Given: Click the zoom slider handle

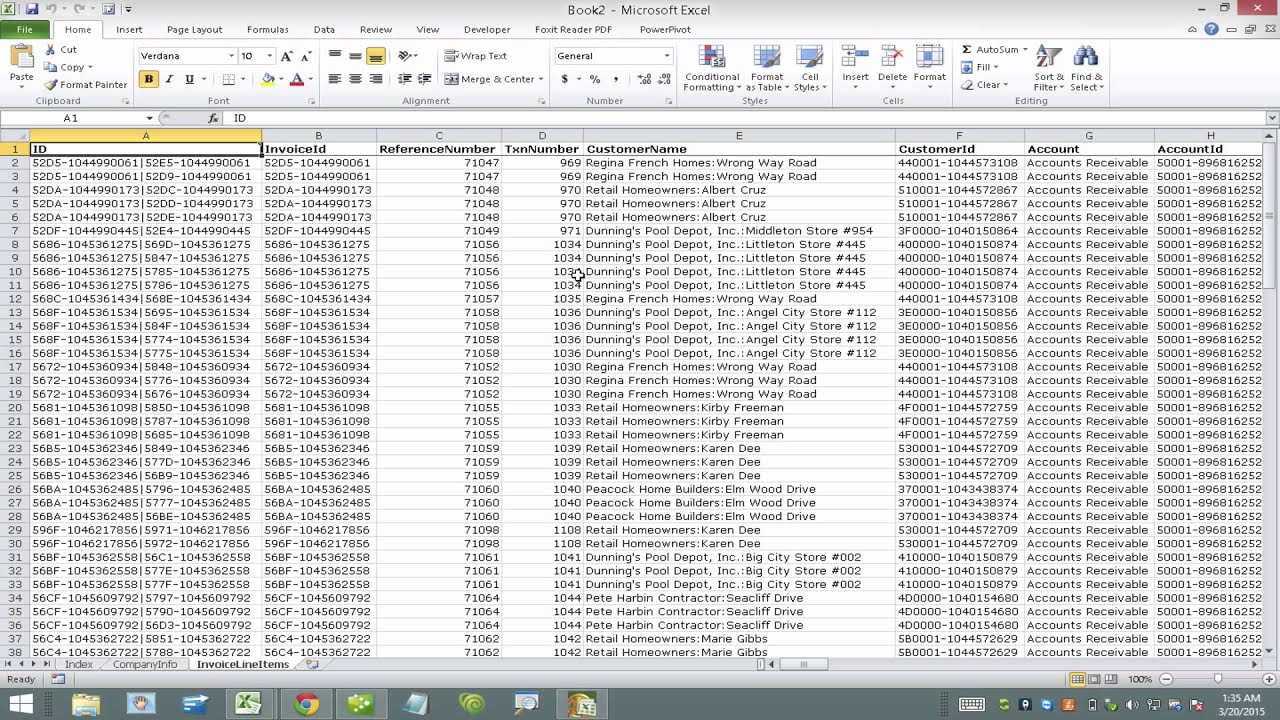Looking at the screenshot, I should click(1217, 679).
